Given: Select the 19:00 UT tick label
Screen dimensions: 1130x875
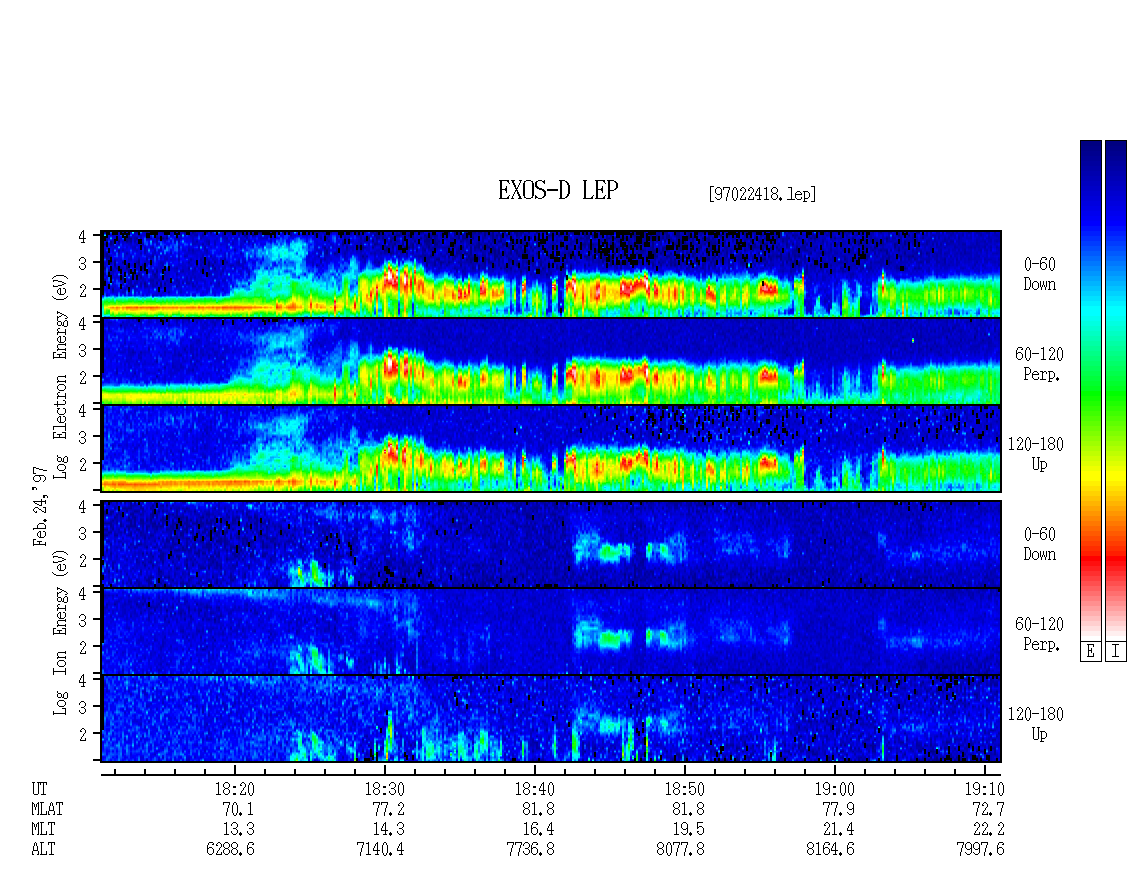Looking at the screenshot, I should (x=835, y=789).
